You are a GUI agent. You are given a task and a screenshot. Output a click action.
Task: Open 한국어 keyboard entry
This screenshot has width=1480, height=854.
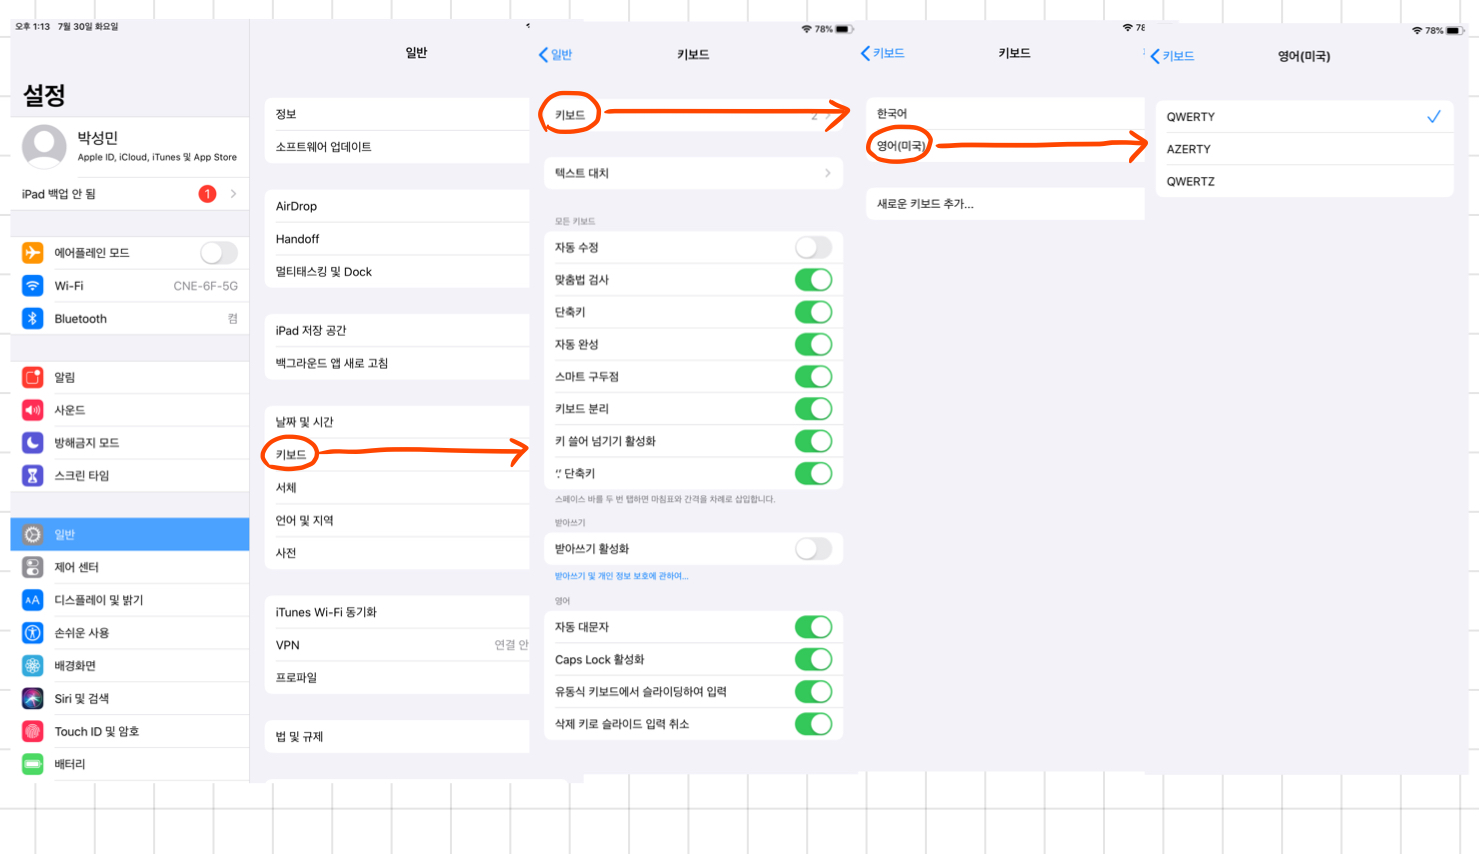point(1005,114)
